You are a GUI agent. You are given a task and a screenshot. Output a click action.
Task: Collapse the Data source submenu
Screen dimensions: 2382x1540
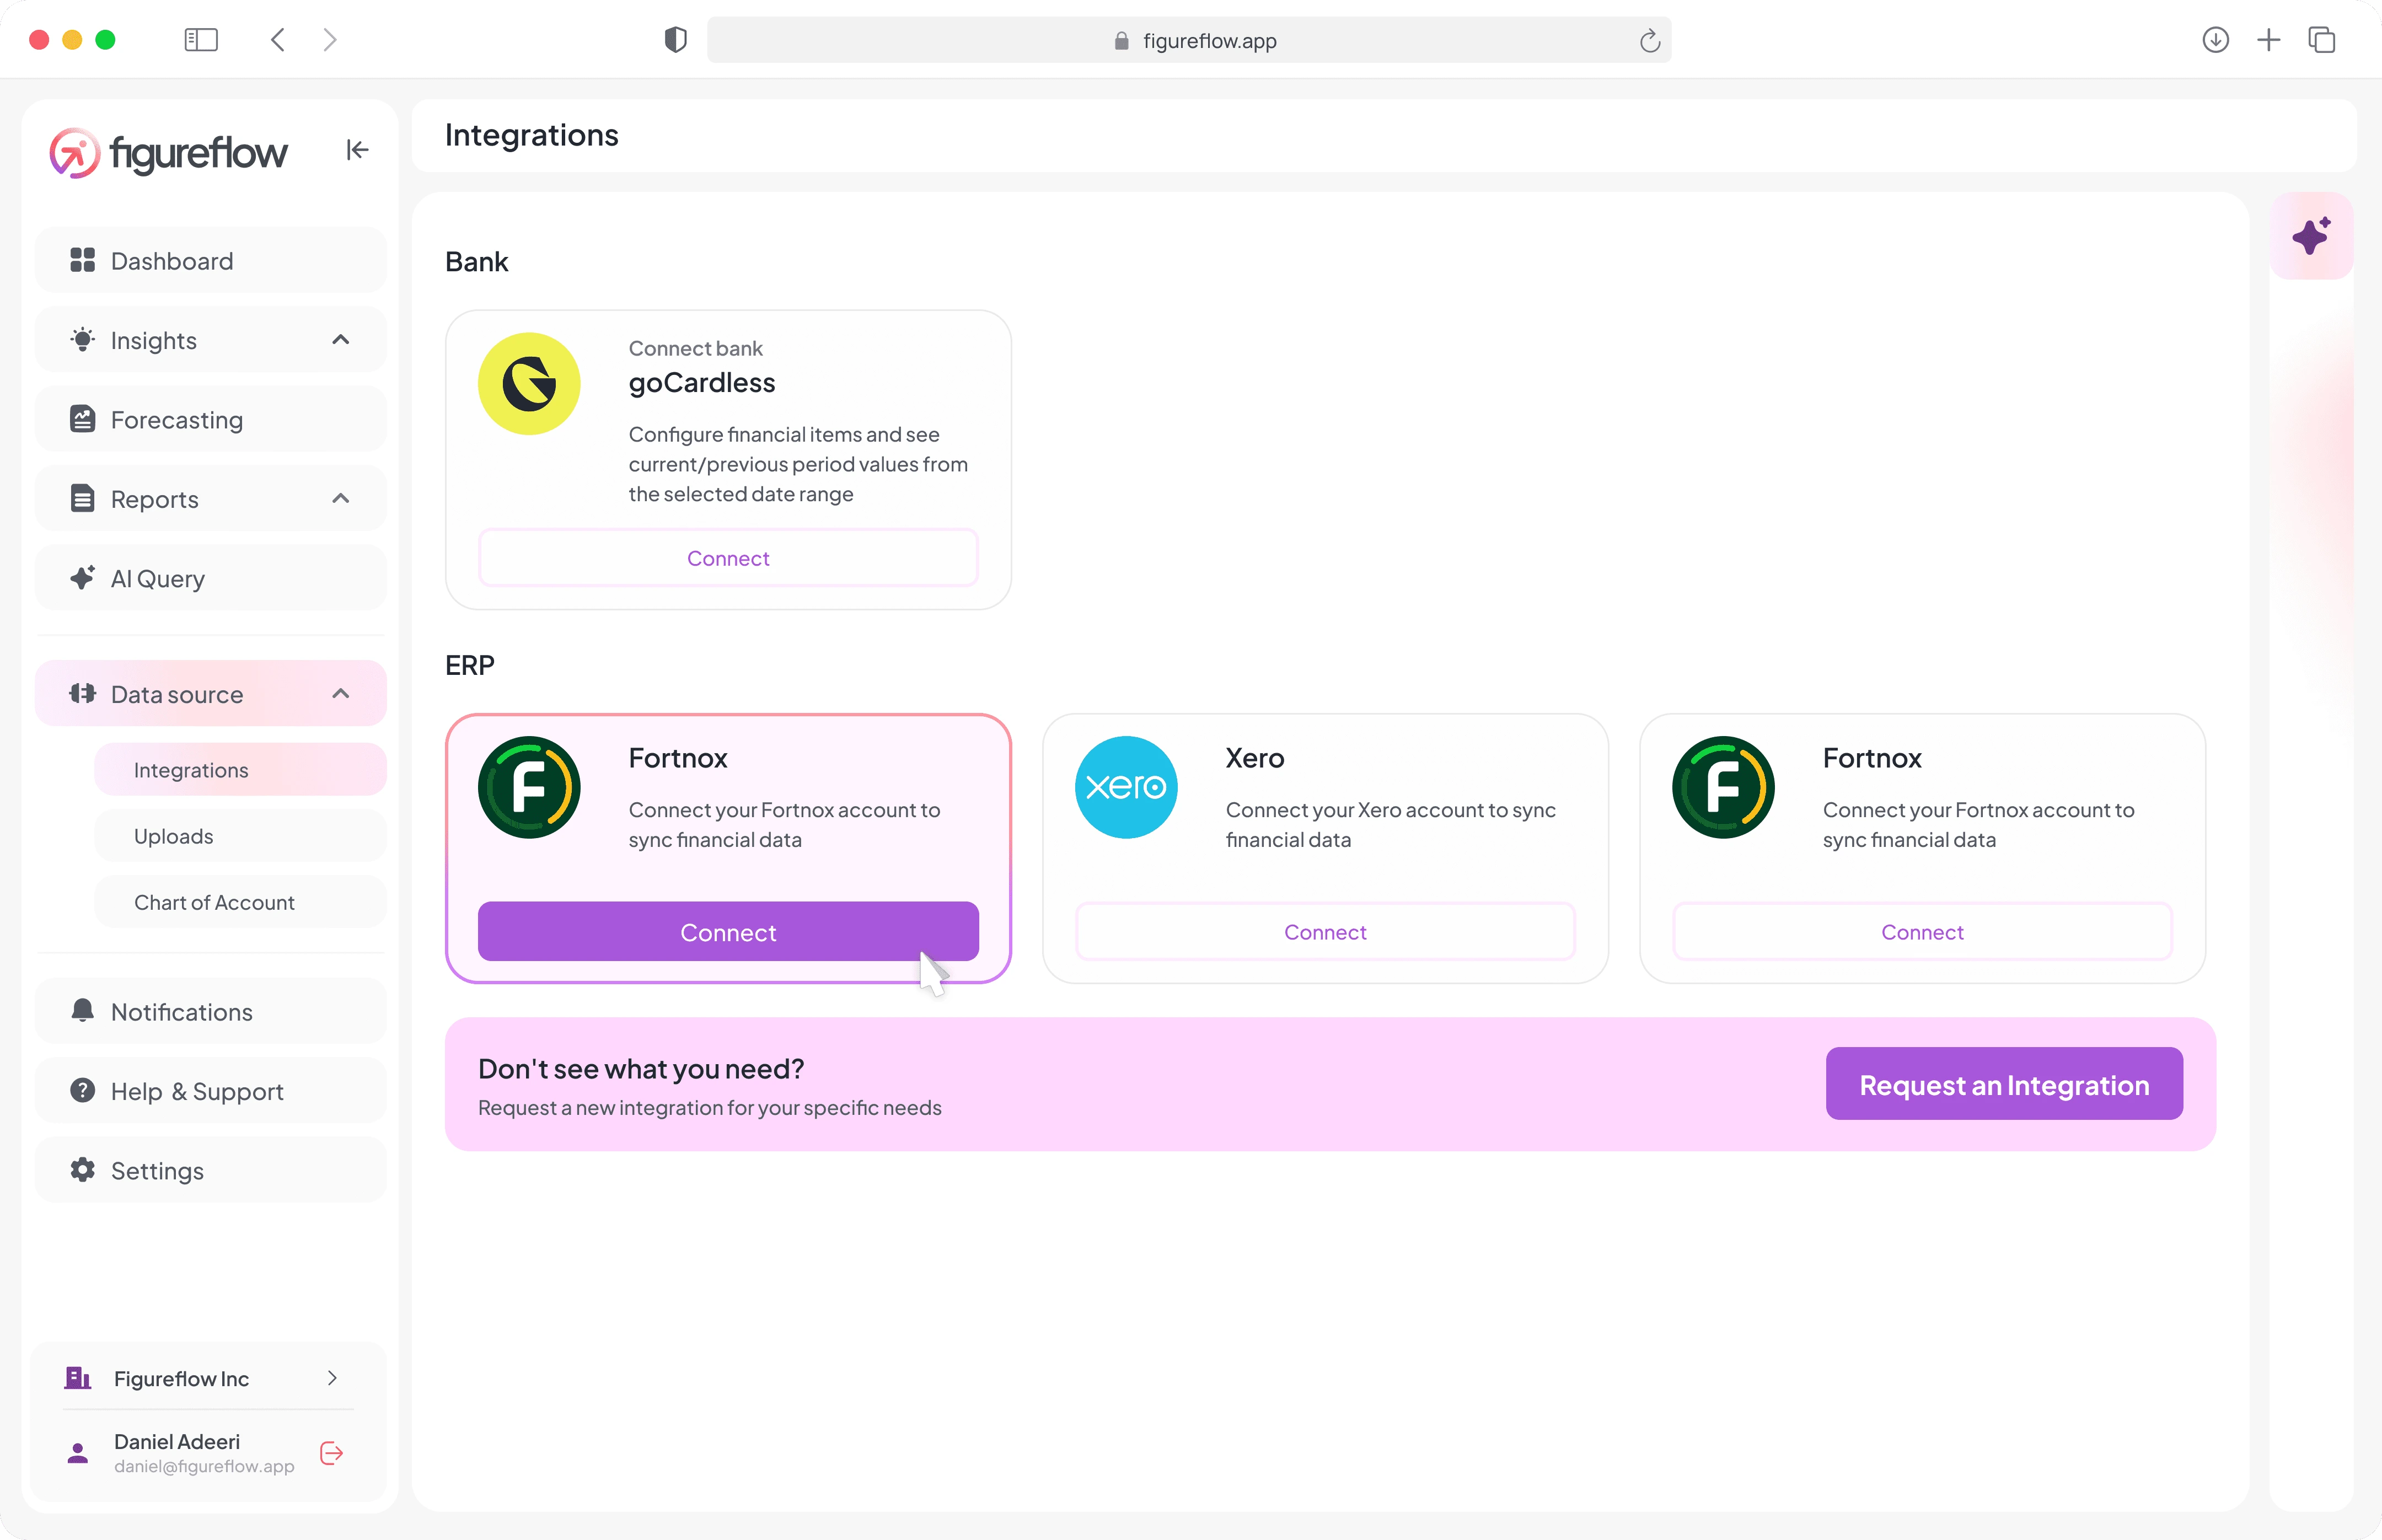coord(341,694)
